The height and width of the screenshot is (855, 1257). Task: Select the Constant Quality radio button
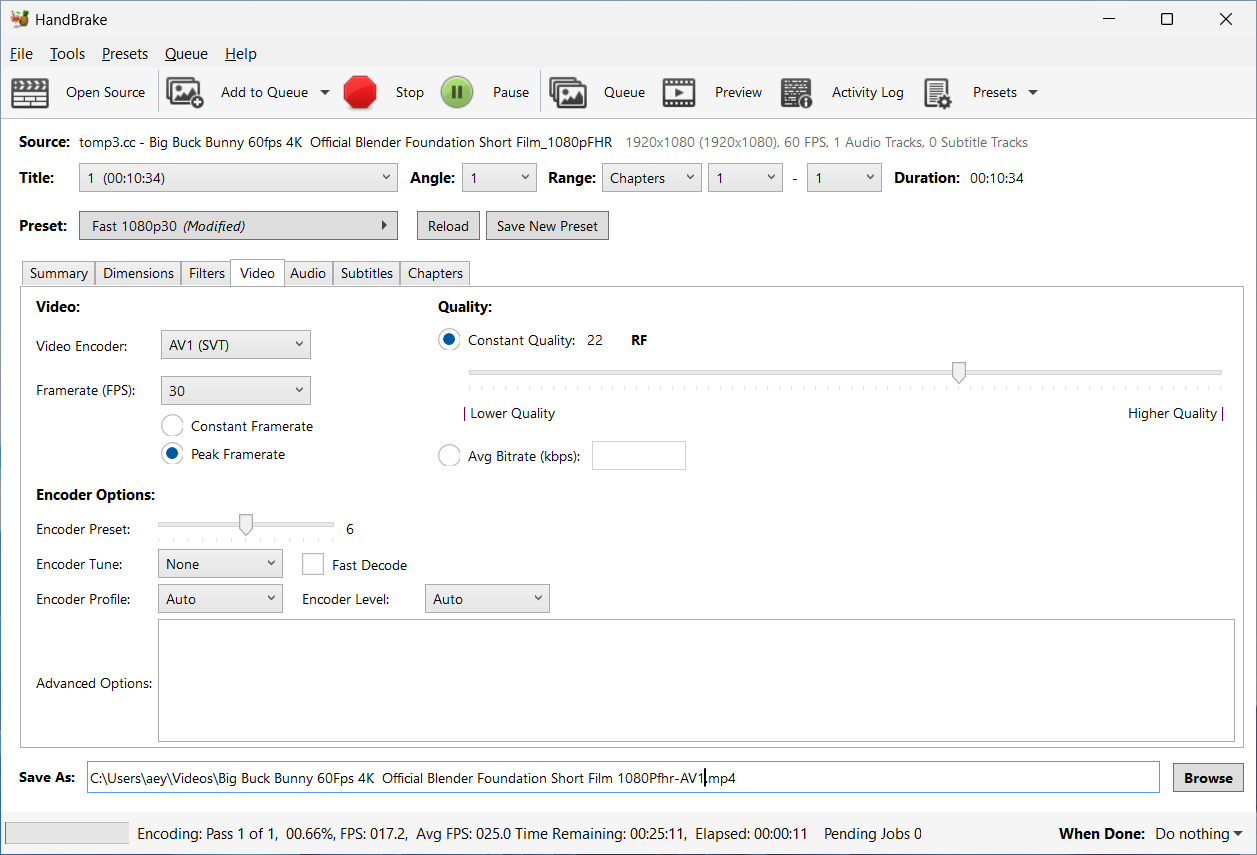point(449,340)
